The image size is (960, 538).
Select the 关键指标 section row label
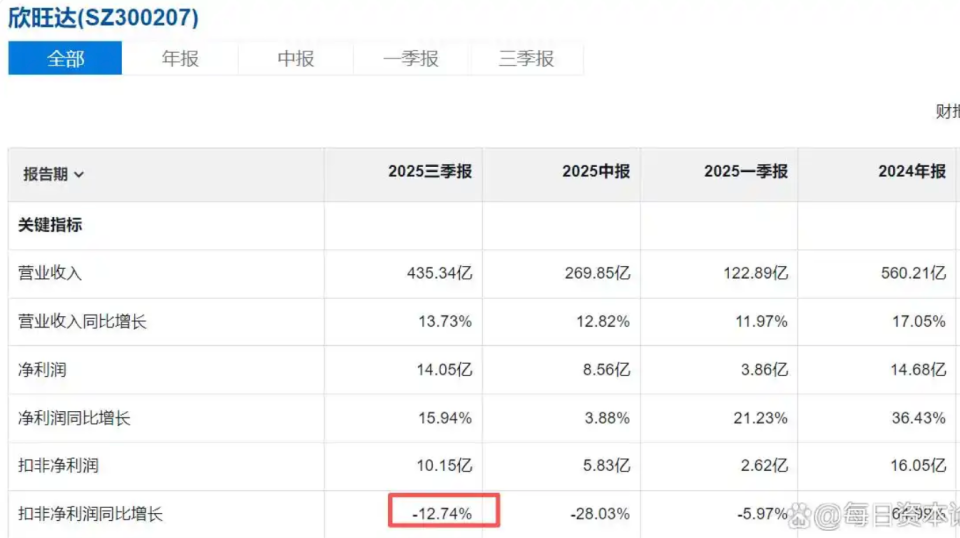pos(50,225)
